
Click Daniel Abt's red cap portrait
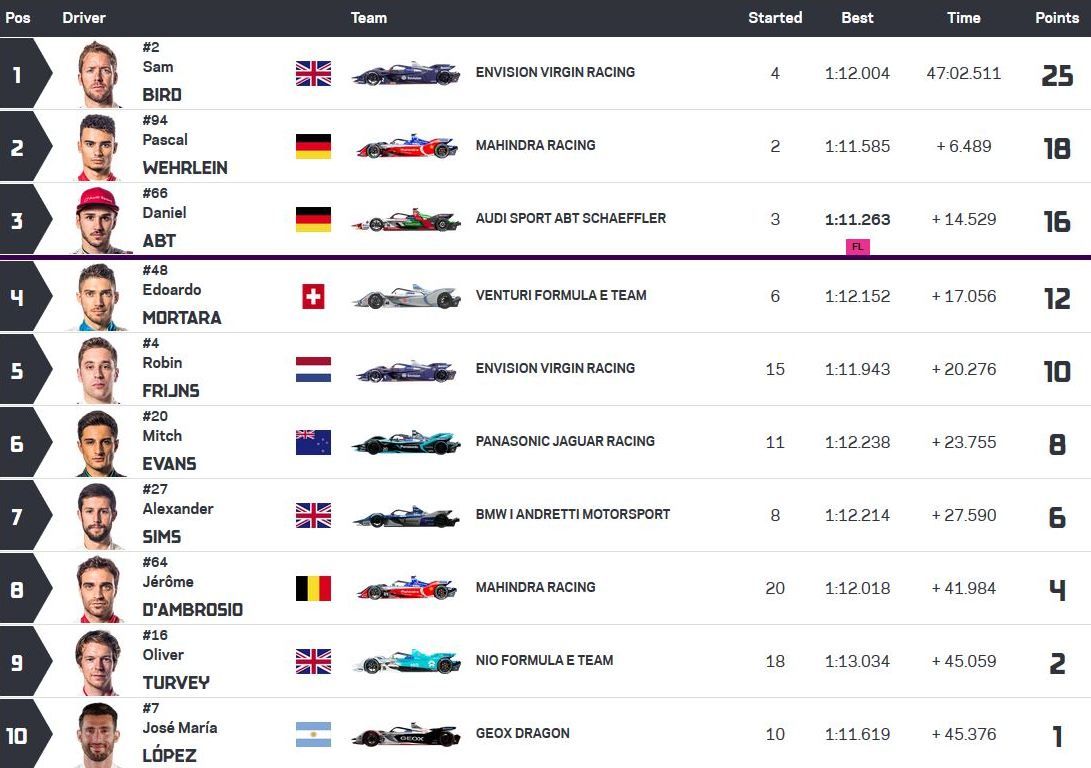pos(99,220)
